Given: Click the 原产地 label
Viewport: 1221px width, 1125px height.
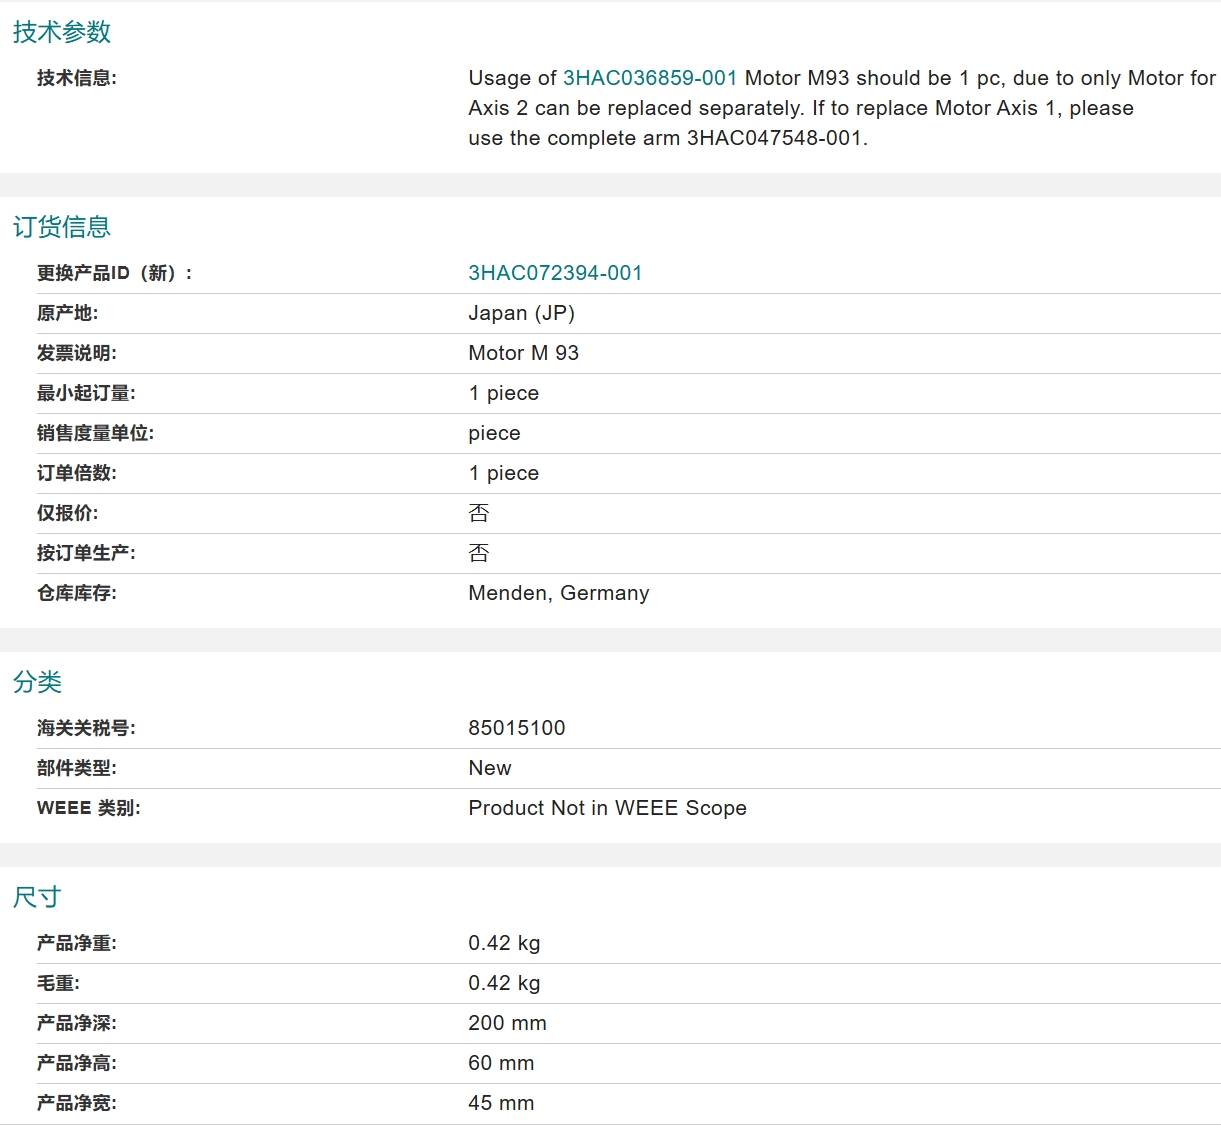Looking at the screenshot, I should [68, 313].
